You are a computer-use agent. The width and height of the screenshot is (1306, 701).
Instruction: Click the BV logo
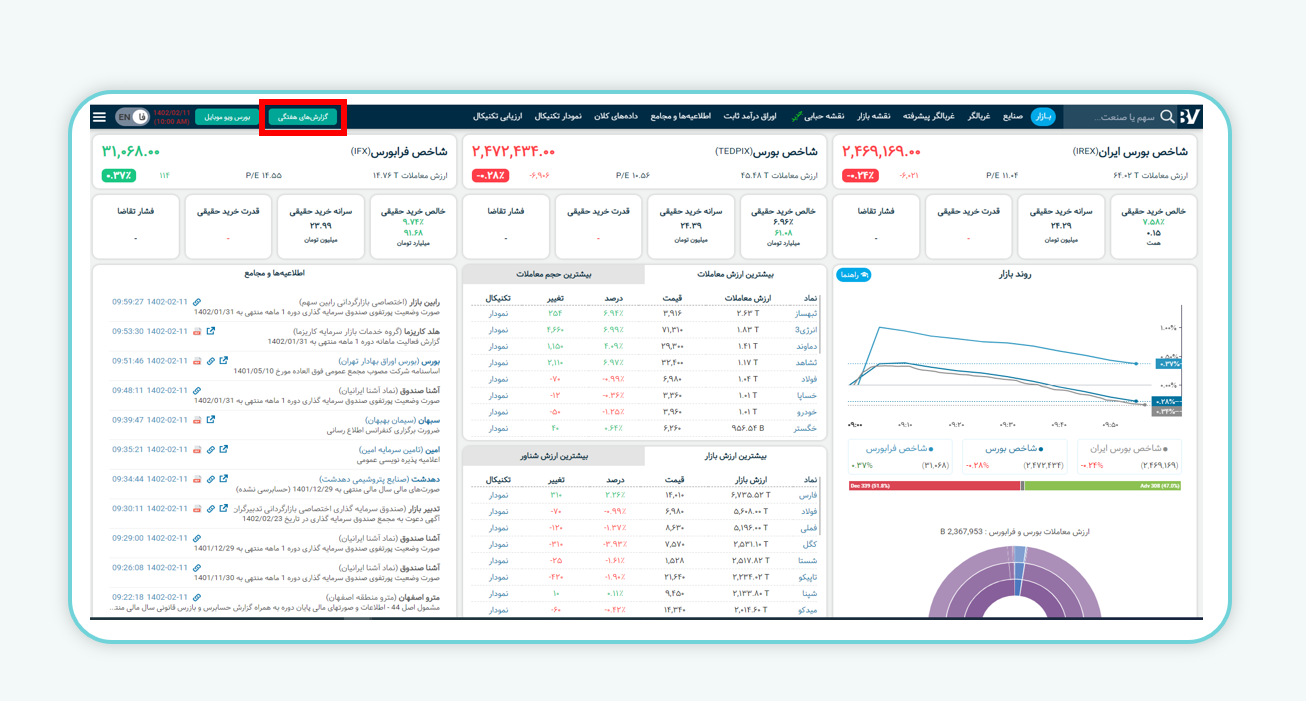pyautogui.click(x=1189, y=117)
